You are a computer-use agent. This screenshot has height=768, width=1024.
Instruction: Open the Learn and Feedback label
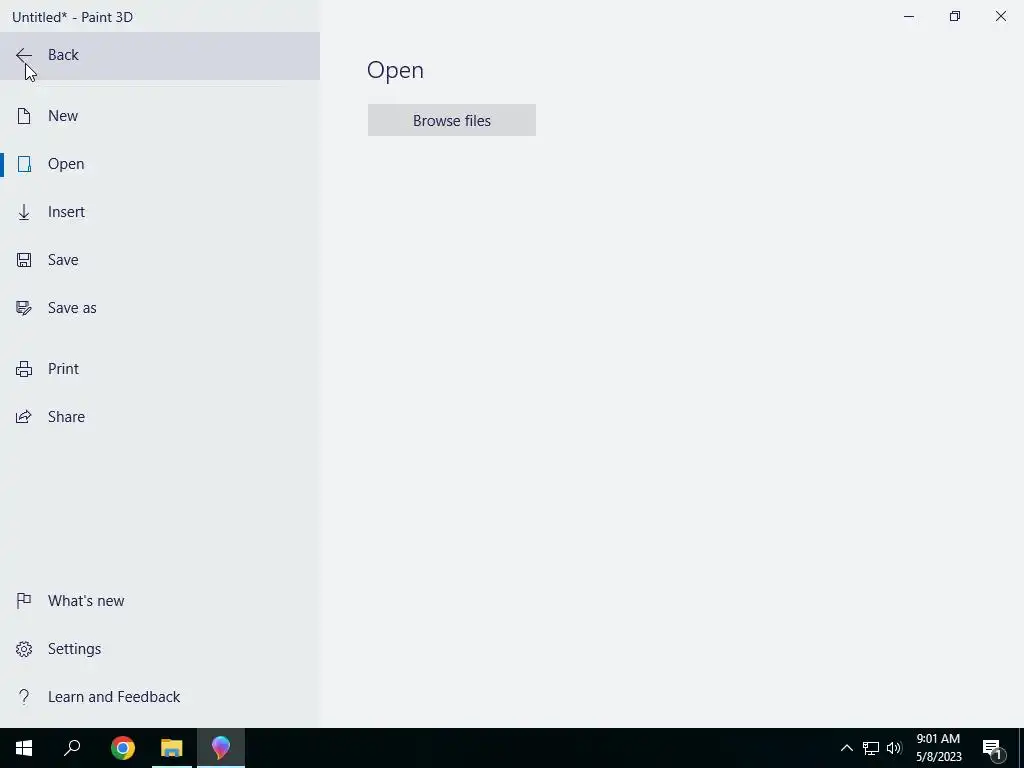[x=114, y=697]
